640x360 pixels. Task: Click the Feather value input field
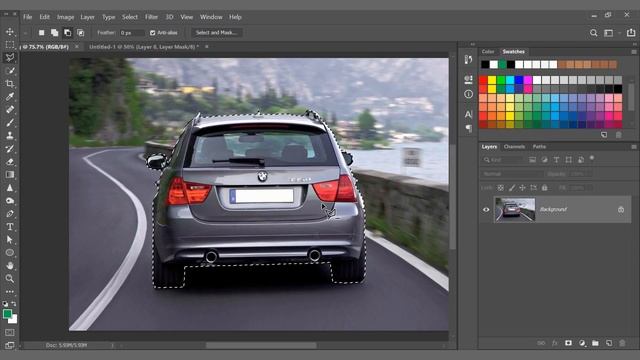coord(132,33)
